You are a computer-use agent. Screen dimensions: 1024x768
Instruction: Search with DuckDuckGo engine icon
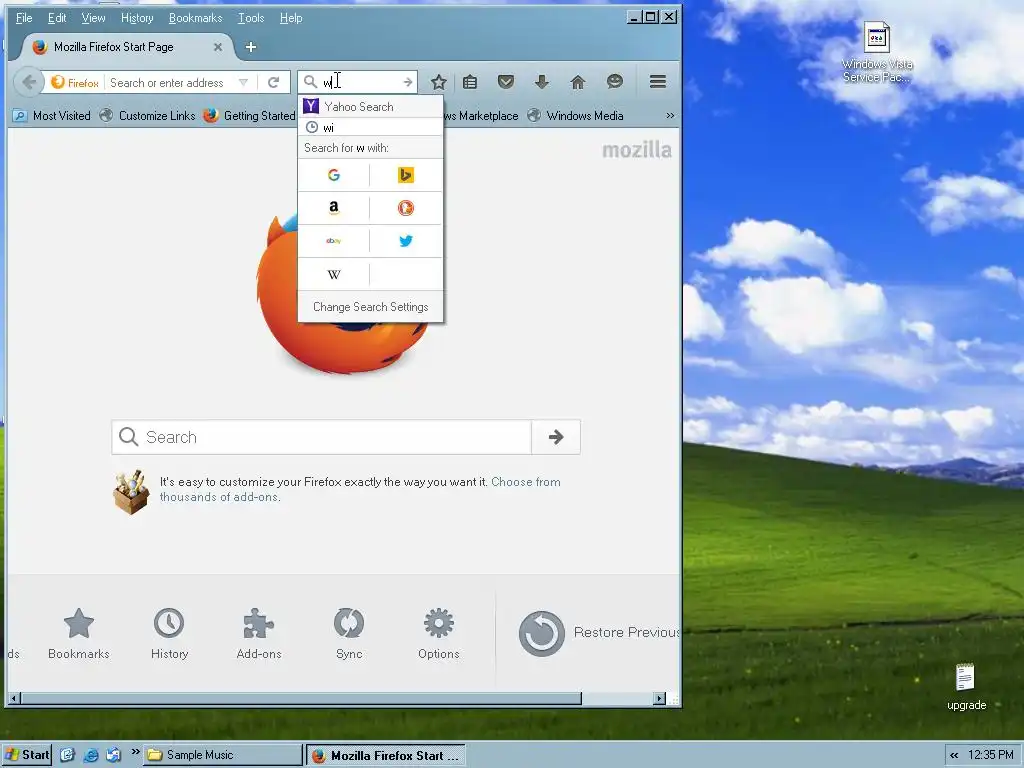point(406,208)
